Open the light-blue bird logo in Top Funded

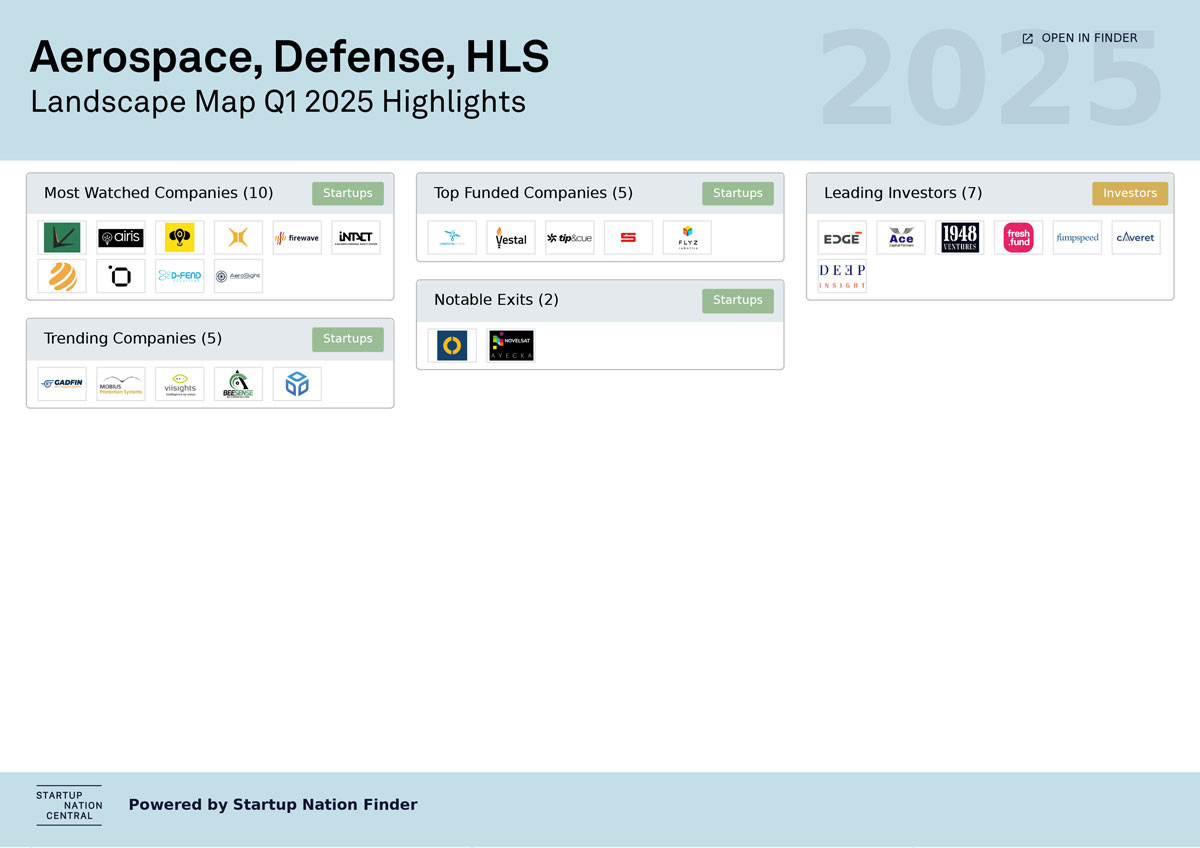pyautogui.click(x=452, y=238)
